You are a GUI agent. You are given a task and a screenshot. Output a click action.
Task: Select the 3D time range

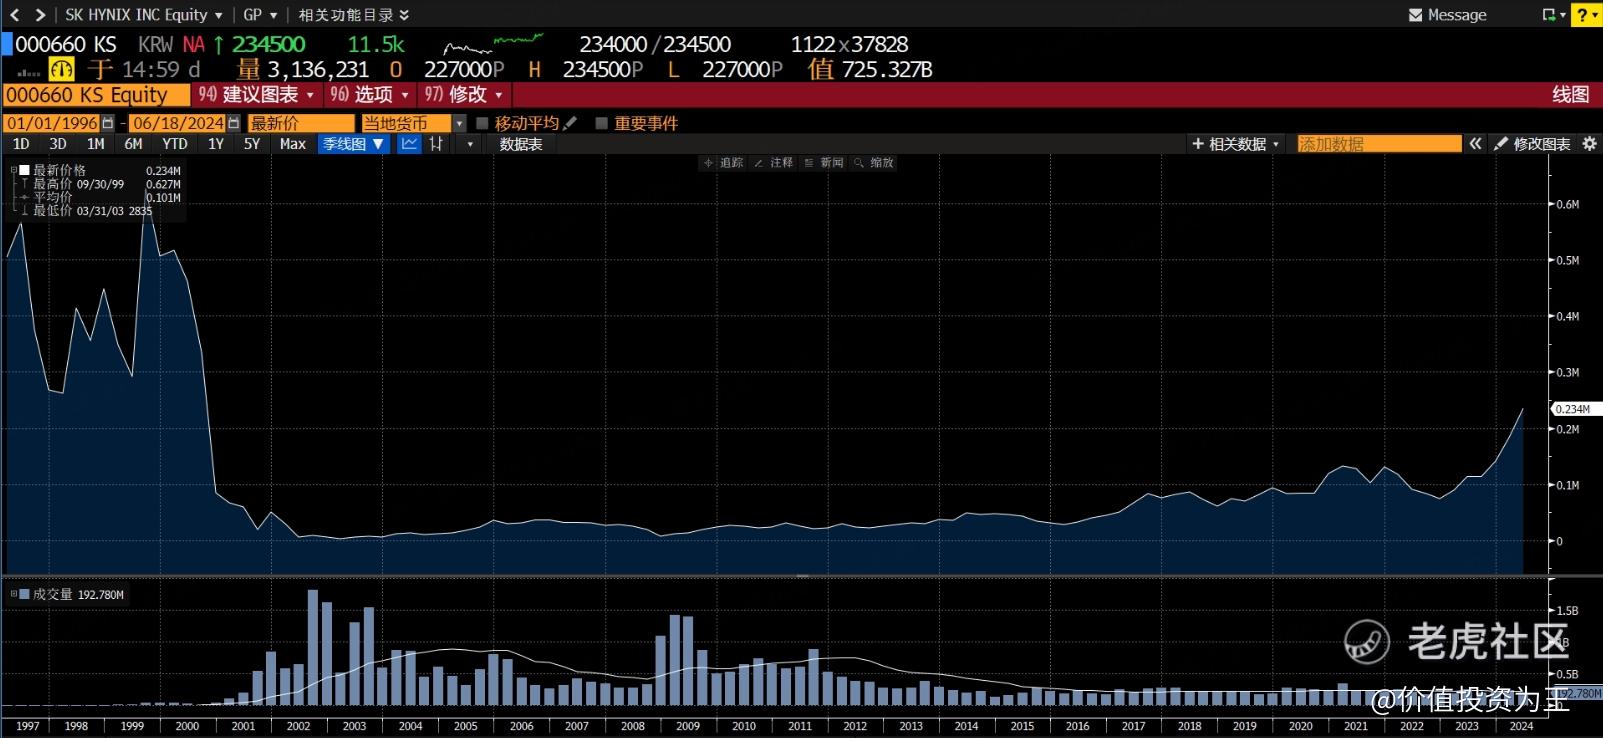(x=58, y=144)
